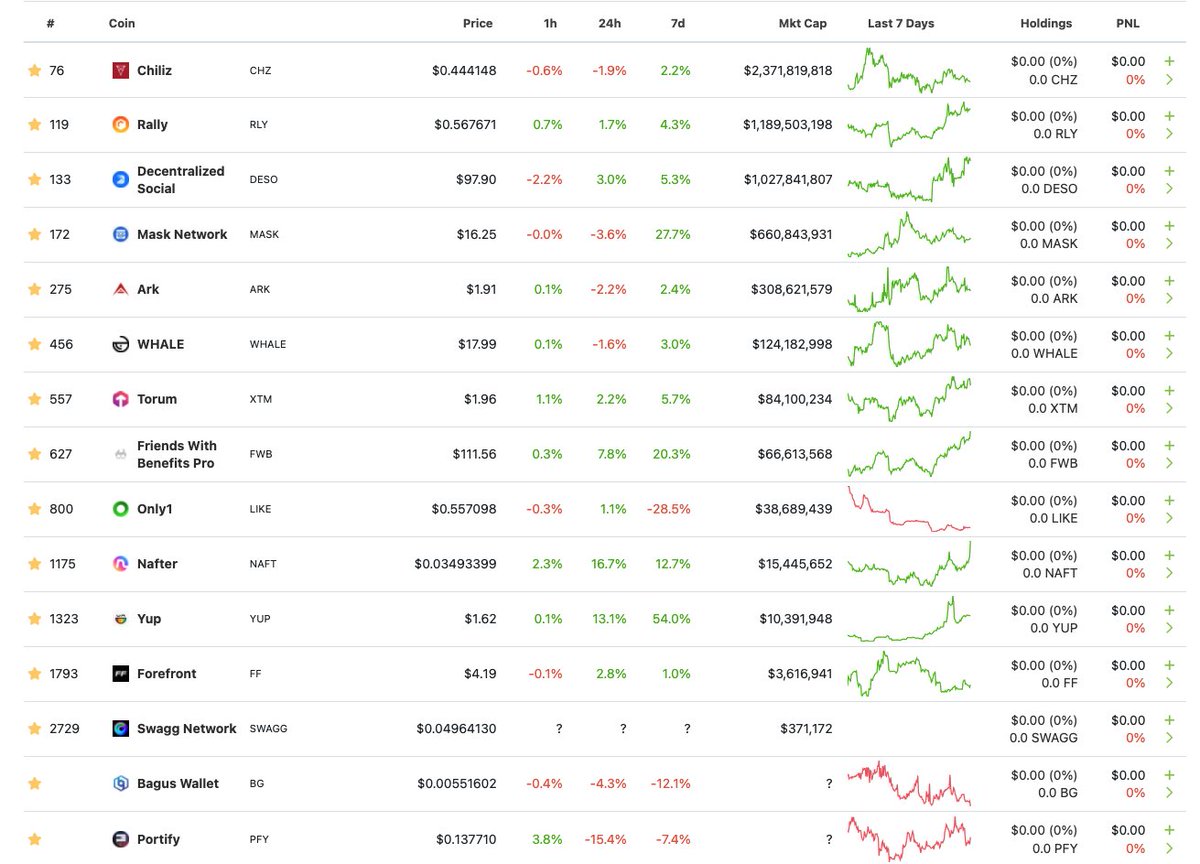
Task: Open the Nafter coin page link
Action: click(x=157, y=564)
